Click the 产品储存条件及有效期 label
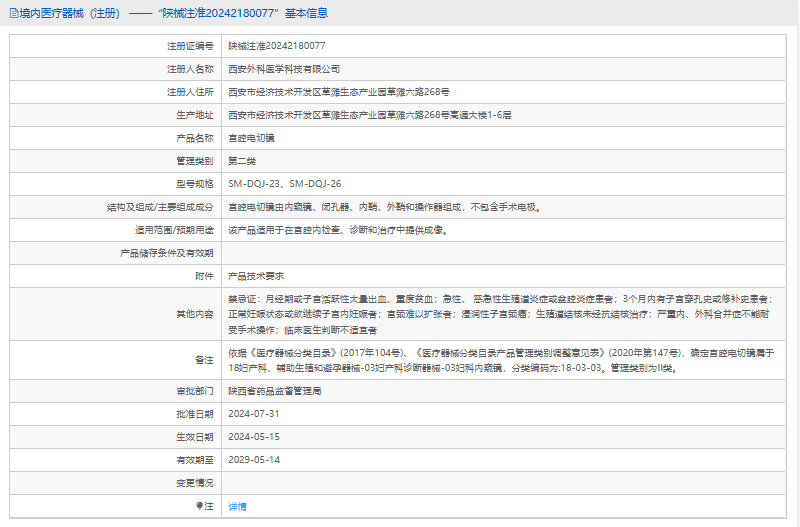This screenshot has width=800, height=527. pos(167,253)
